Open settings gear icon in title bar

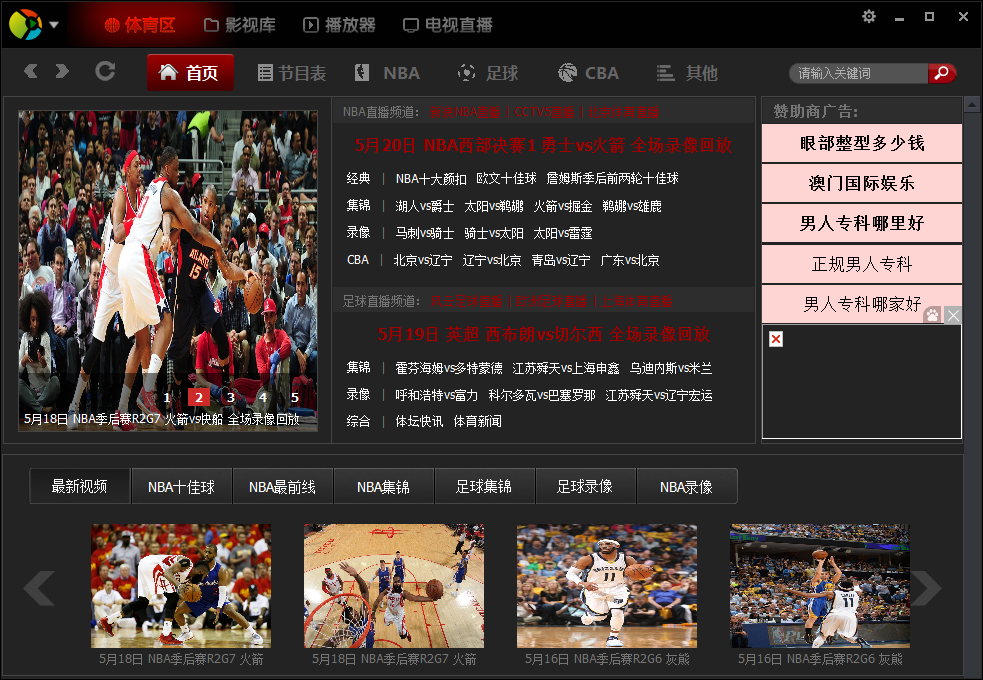click(869, 16)
